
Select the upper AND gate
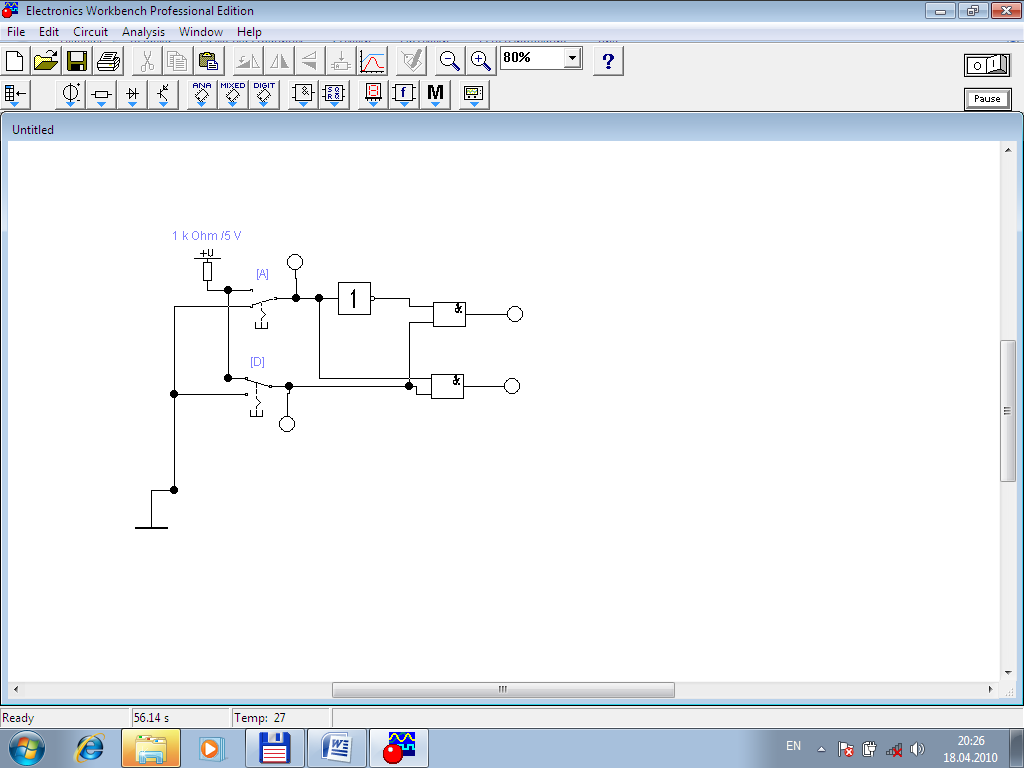pyautogui.click(x=449, y=314)
